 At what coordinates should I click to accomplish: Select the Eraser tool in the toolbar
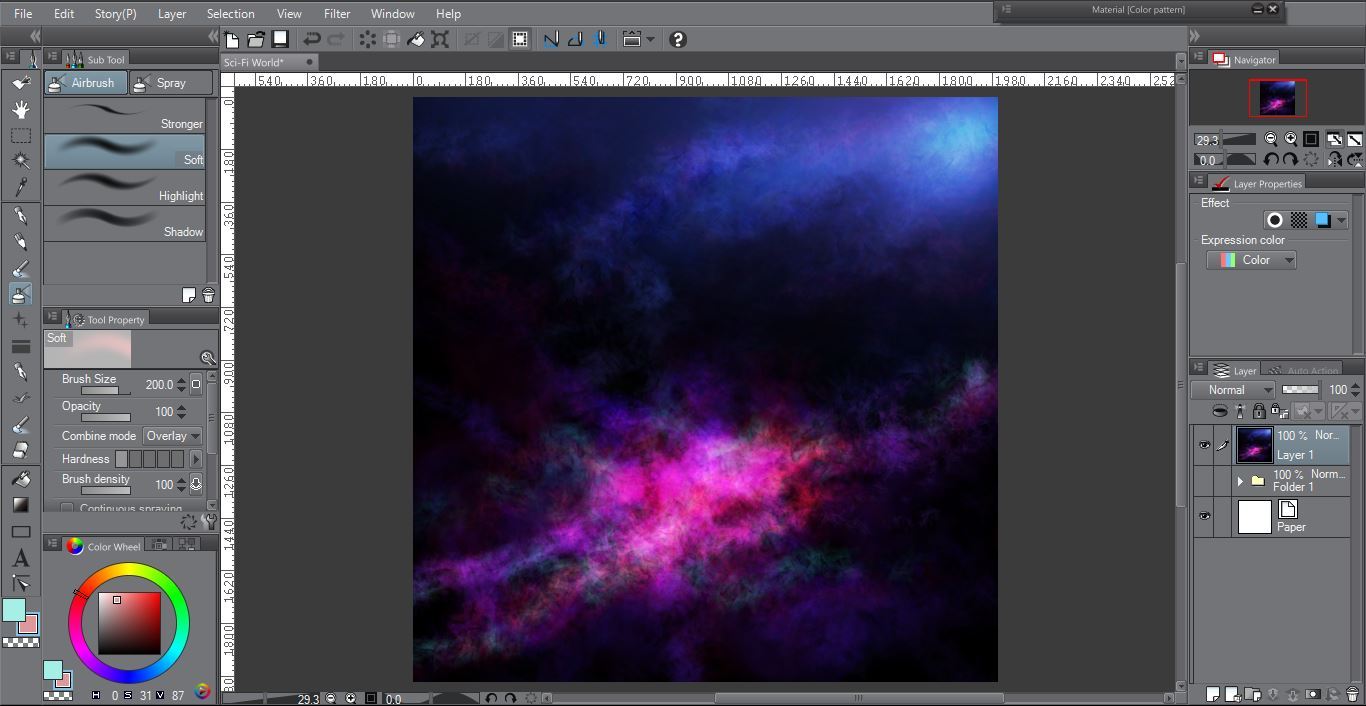(21, 451)
